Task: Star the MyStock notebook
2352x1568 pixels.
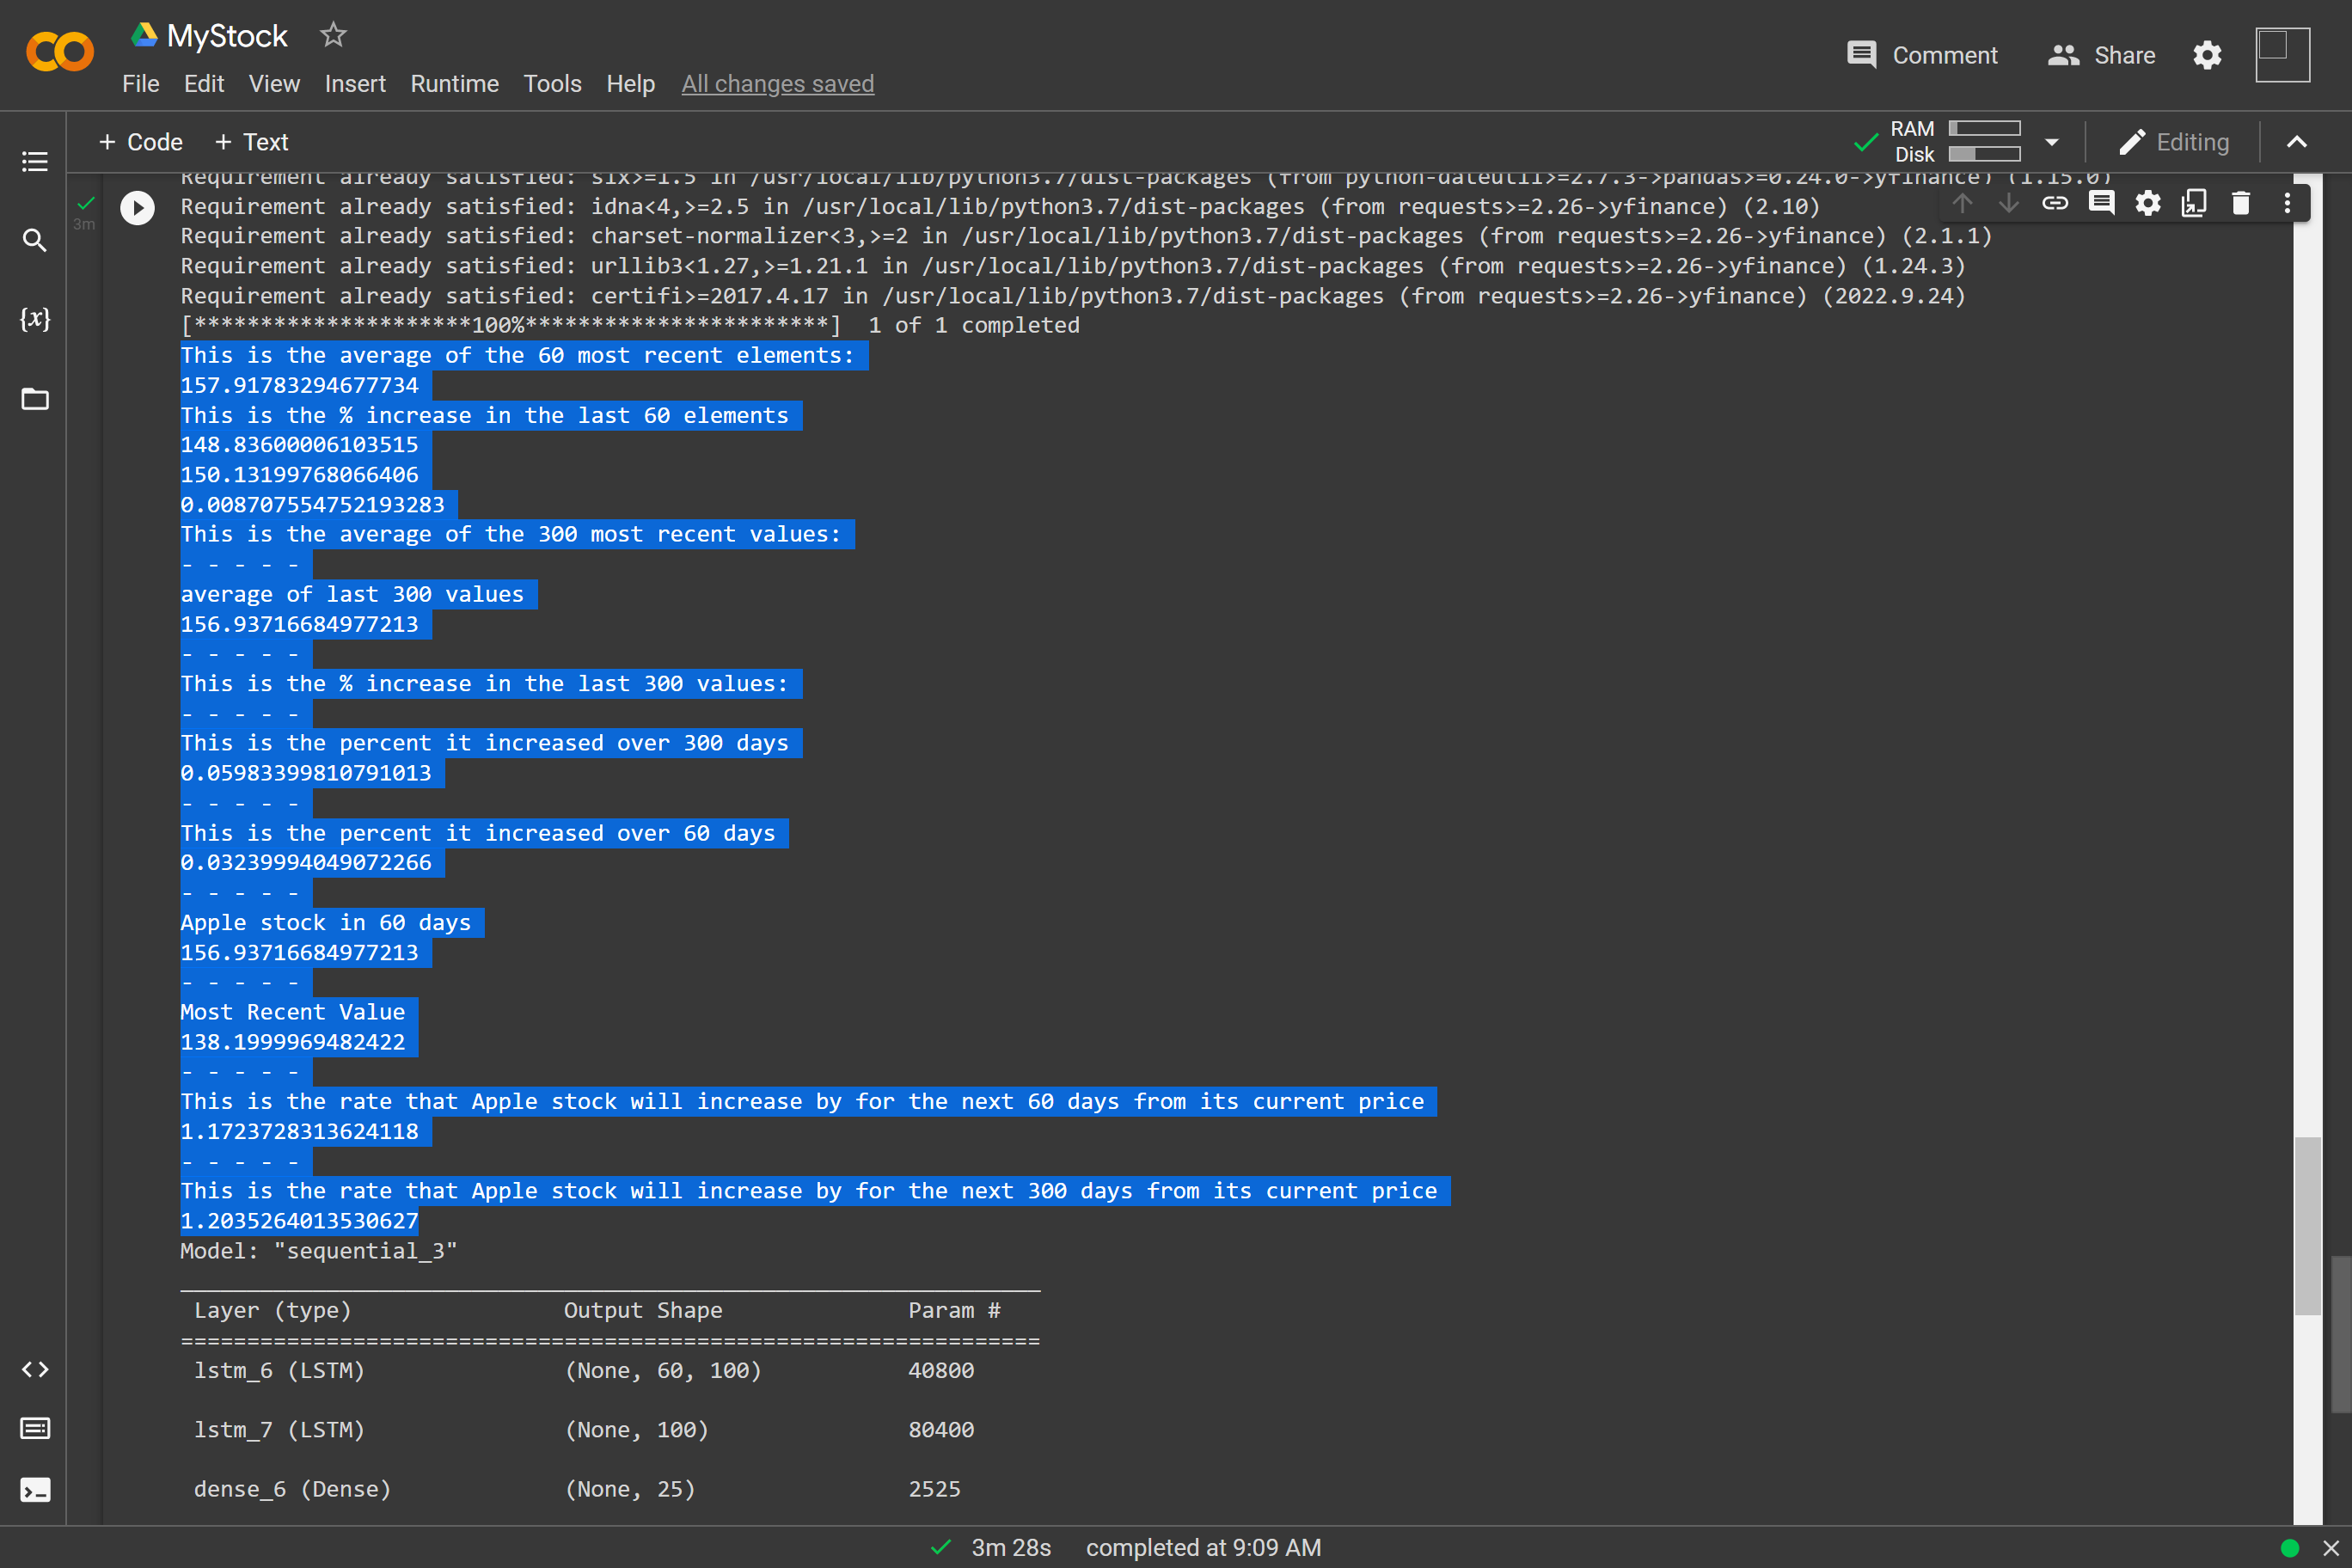Action: coord(333,36)
